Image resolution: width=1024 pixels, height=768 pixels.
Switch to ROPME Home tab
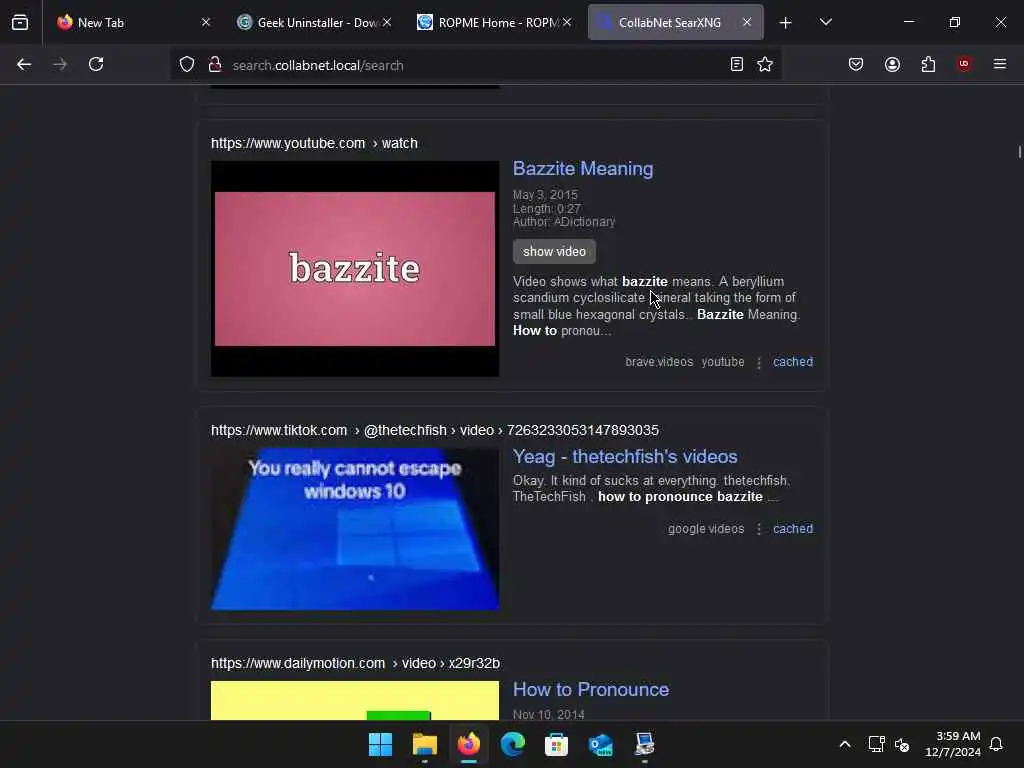(x=494, y=22)
